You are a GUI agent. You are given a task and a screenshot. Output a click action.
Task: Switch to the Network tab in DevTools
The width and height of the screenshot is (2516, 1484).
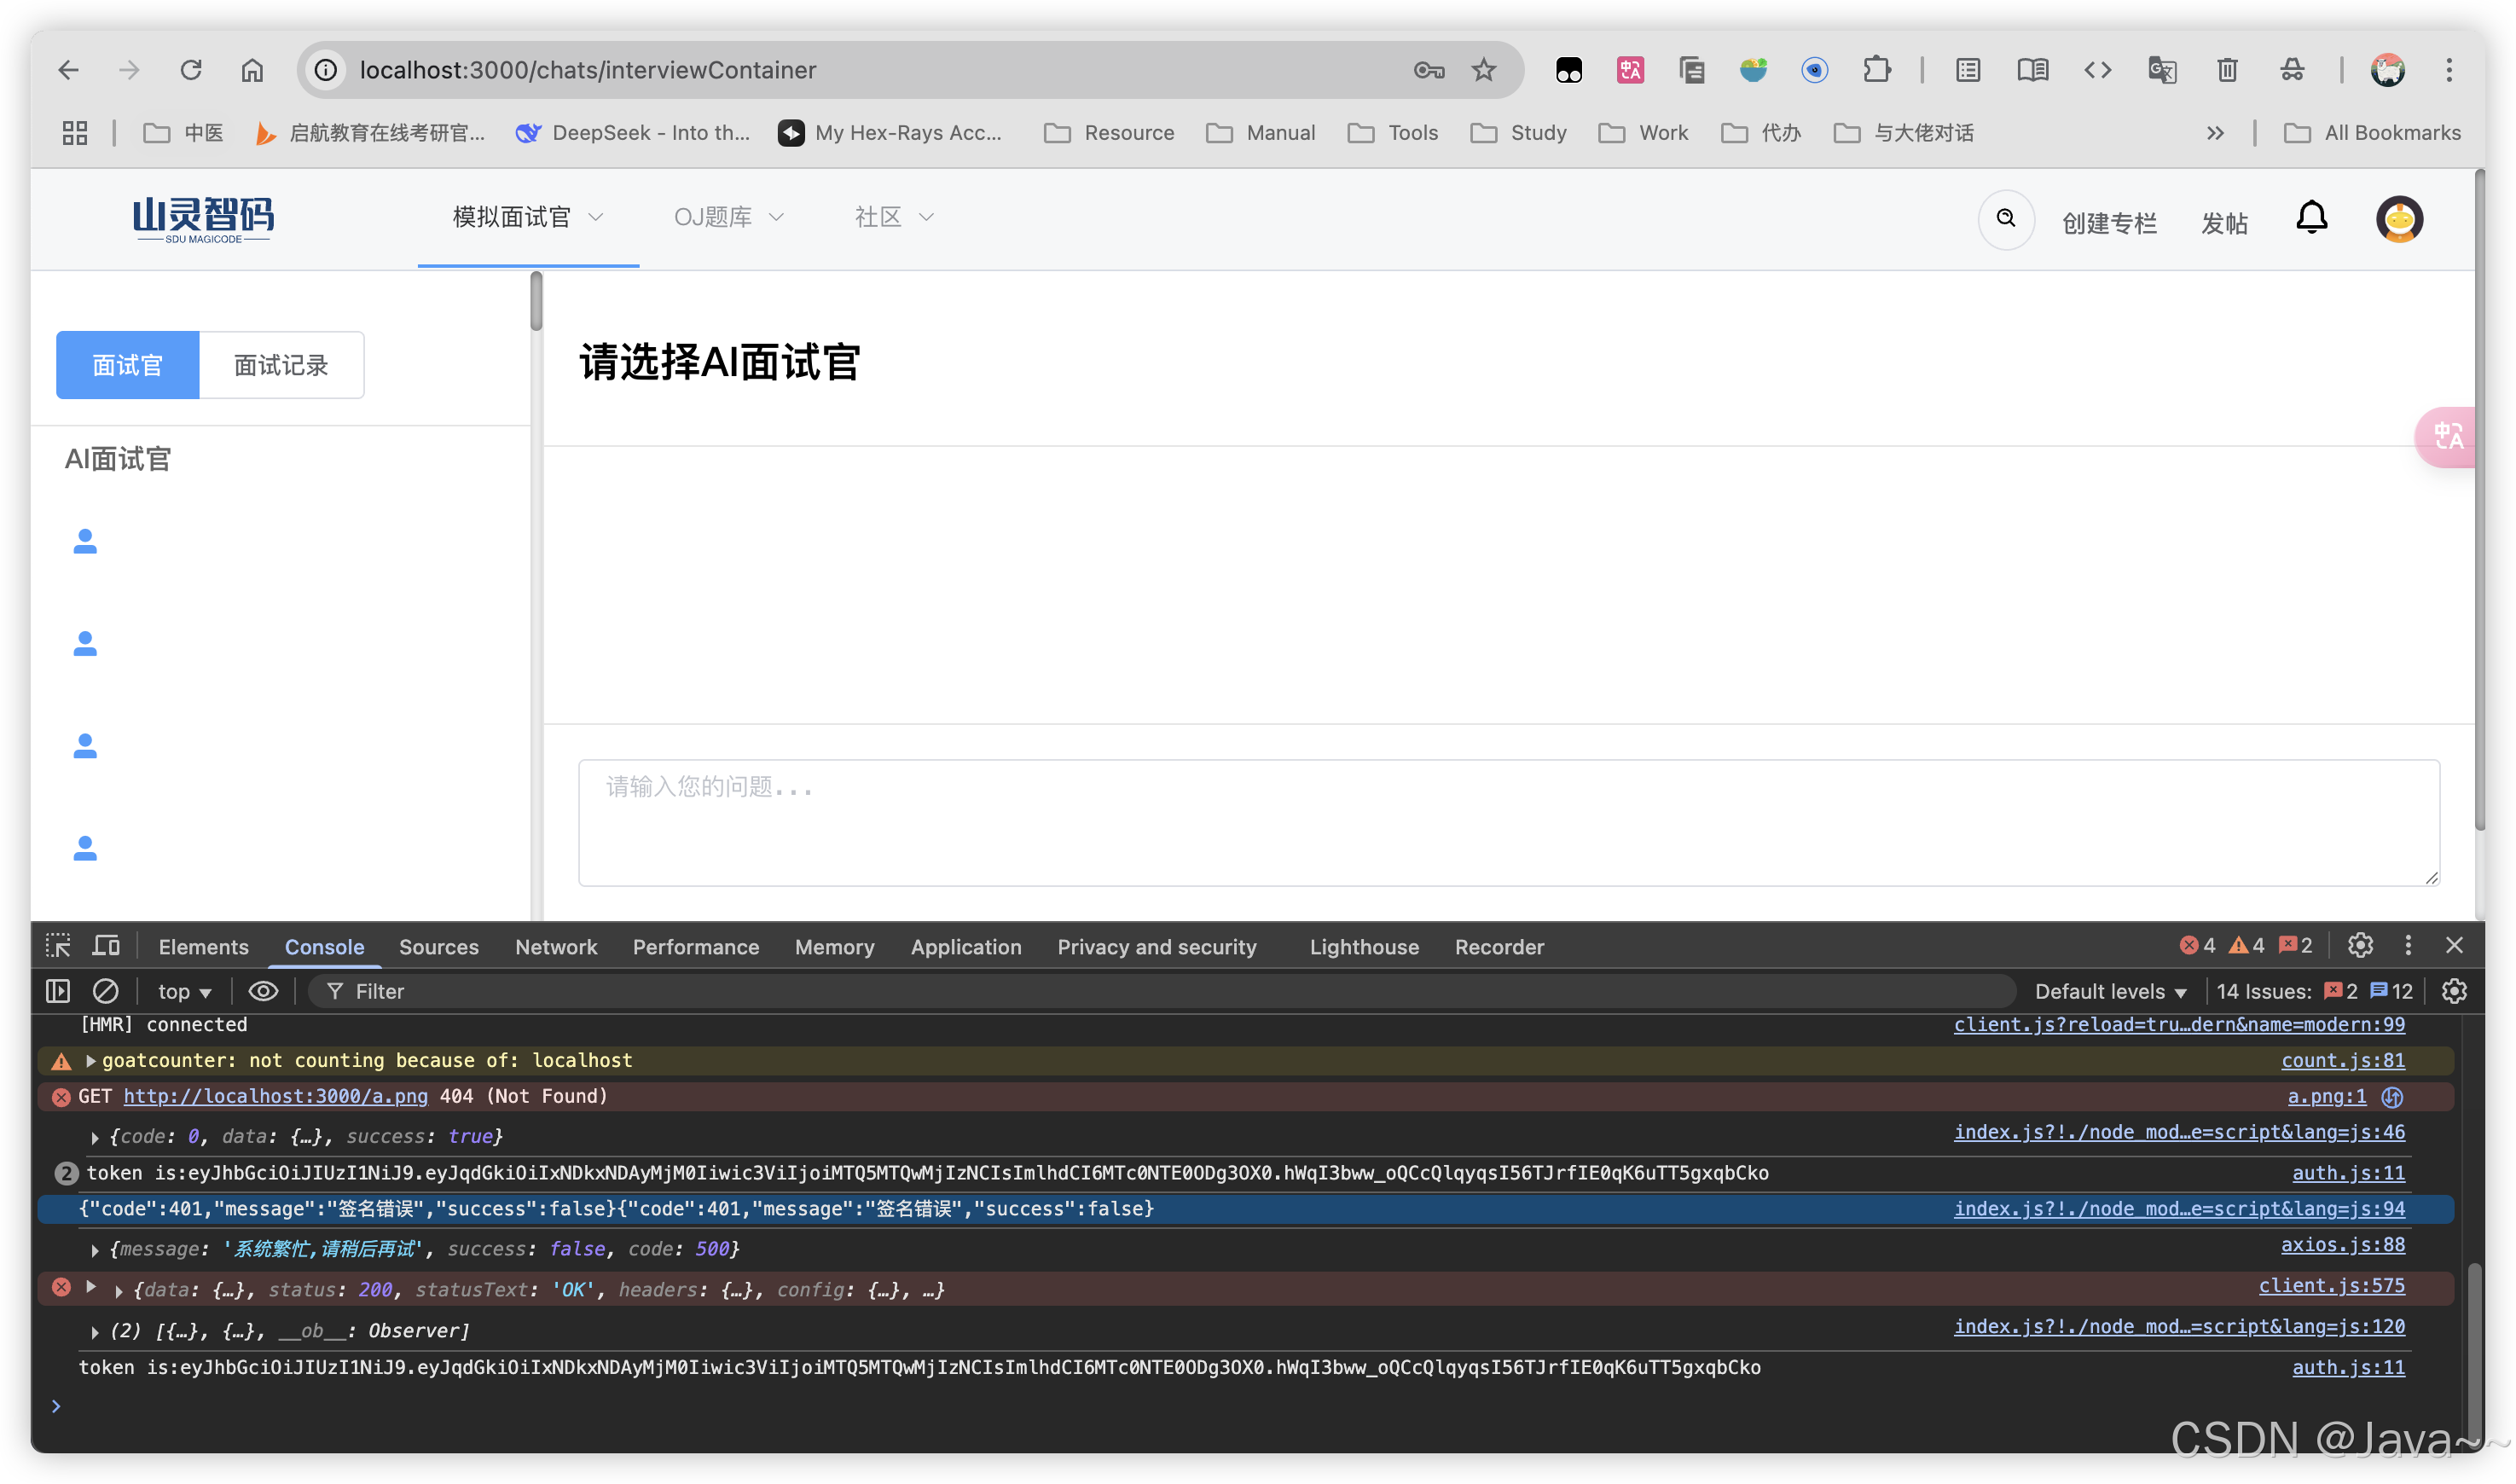click(x=555, y=947)
